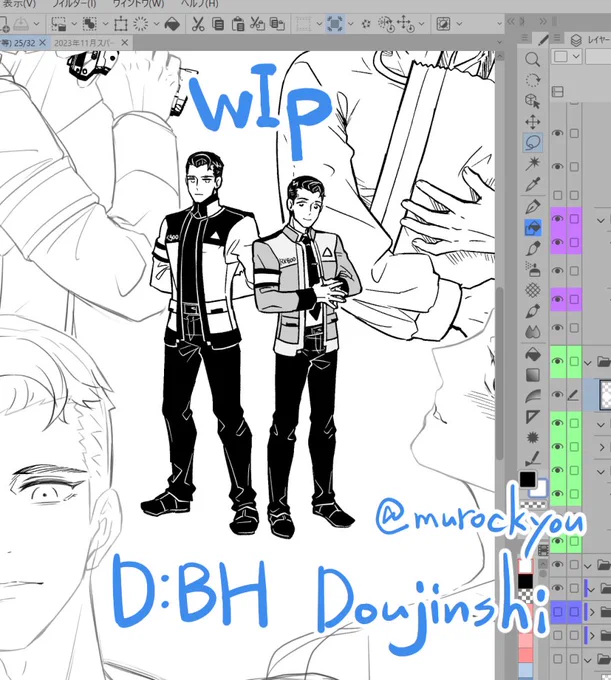Select the Frame border triangle tool

click(x=533, y=417)
